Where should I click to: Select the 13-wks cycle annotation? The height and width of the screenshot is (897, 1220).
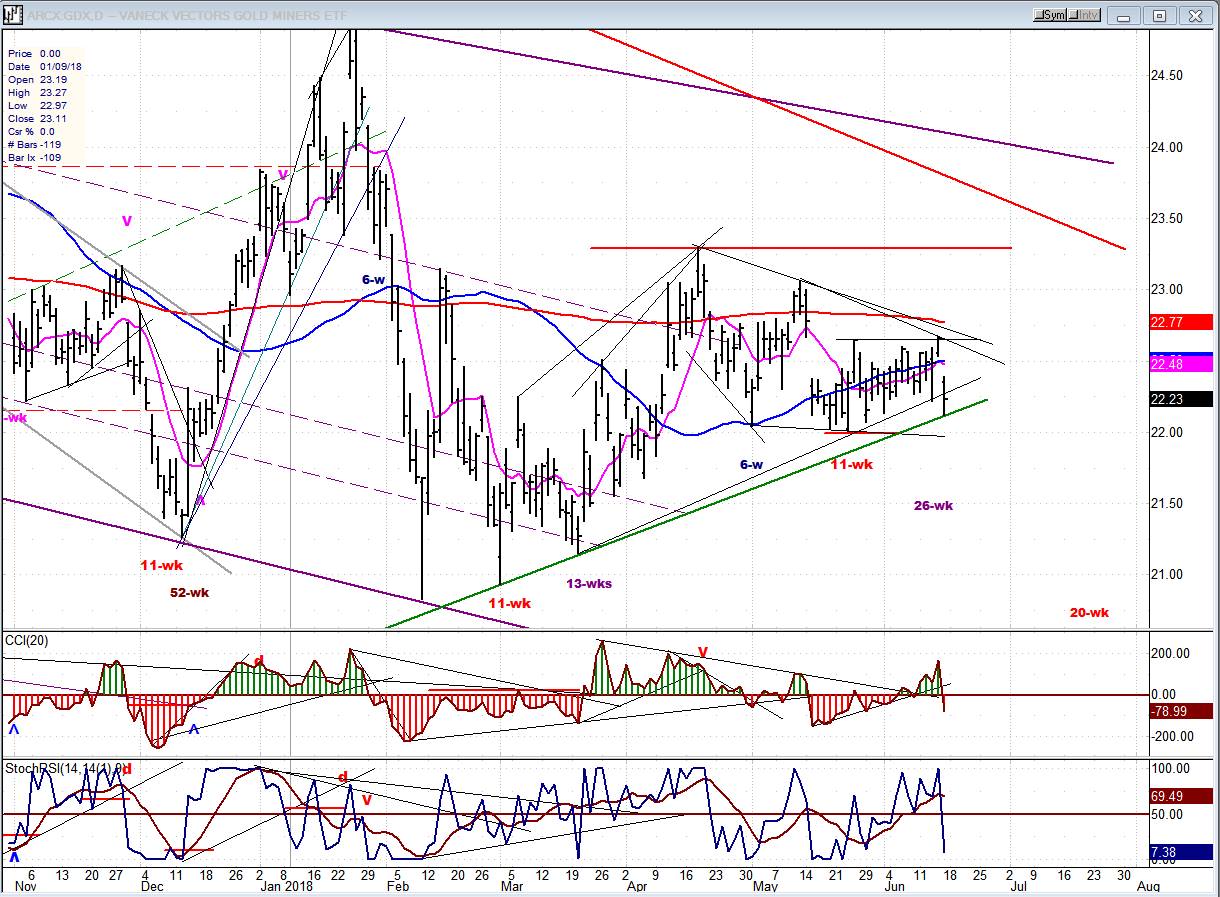(589, 584)
